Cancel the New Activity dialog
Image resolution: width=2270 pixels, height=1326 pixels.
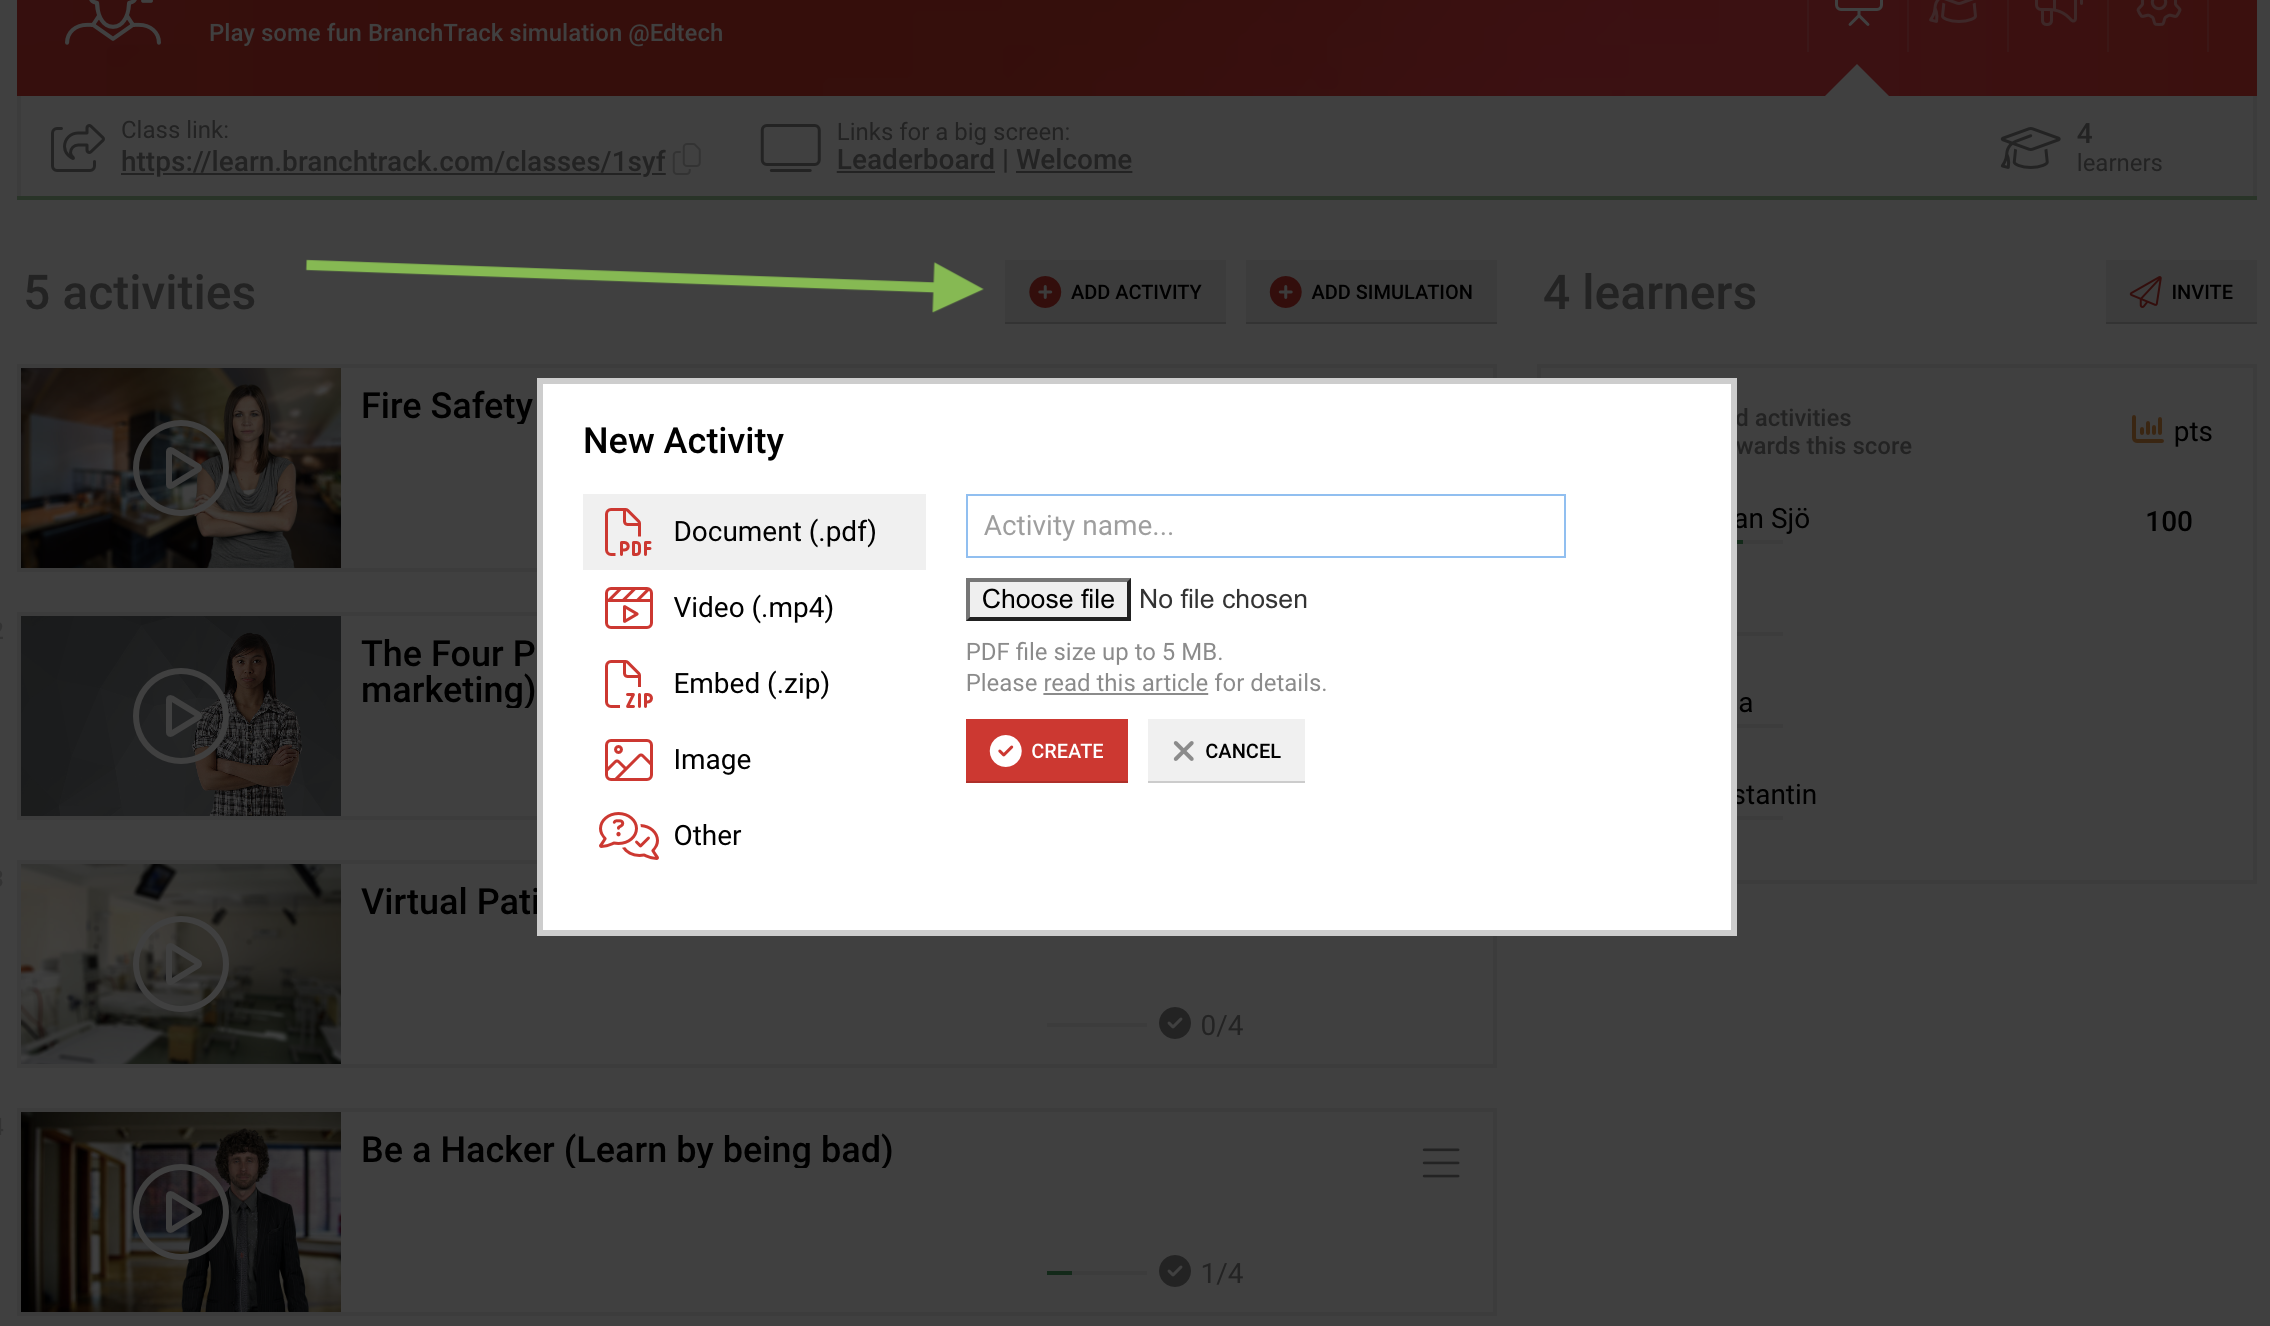click(x=1226, y=750)
